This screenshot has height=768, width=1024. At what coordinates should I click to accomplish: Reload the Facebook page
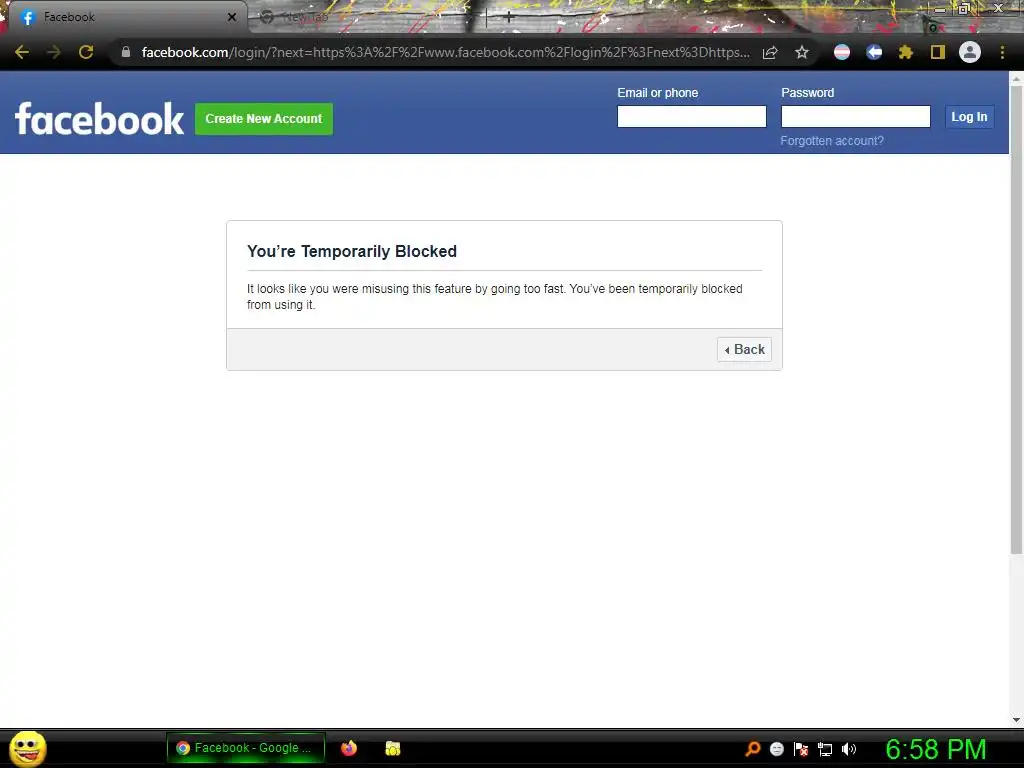(x=86, y=52)
